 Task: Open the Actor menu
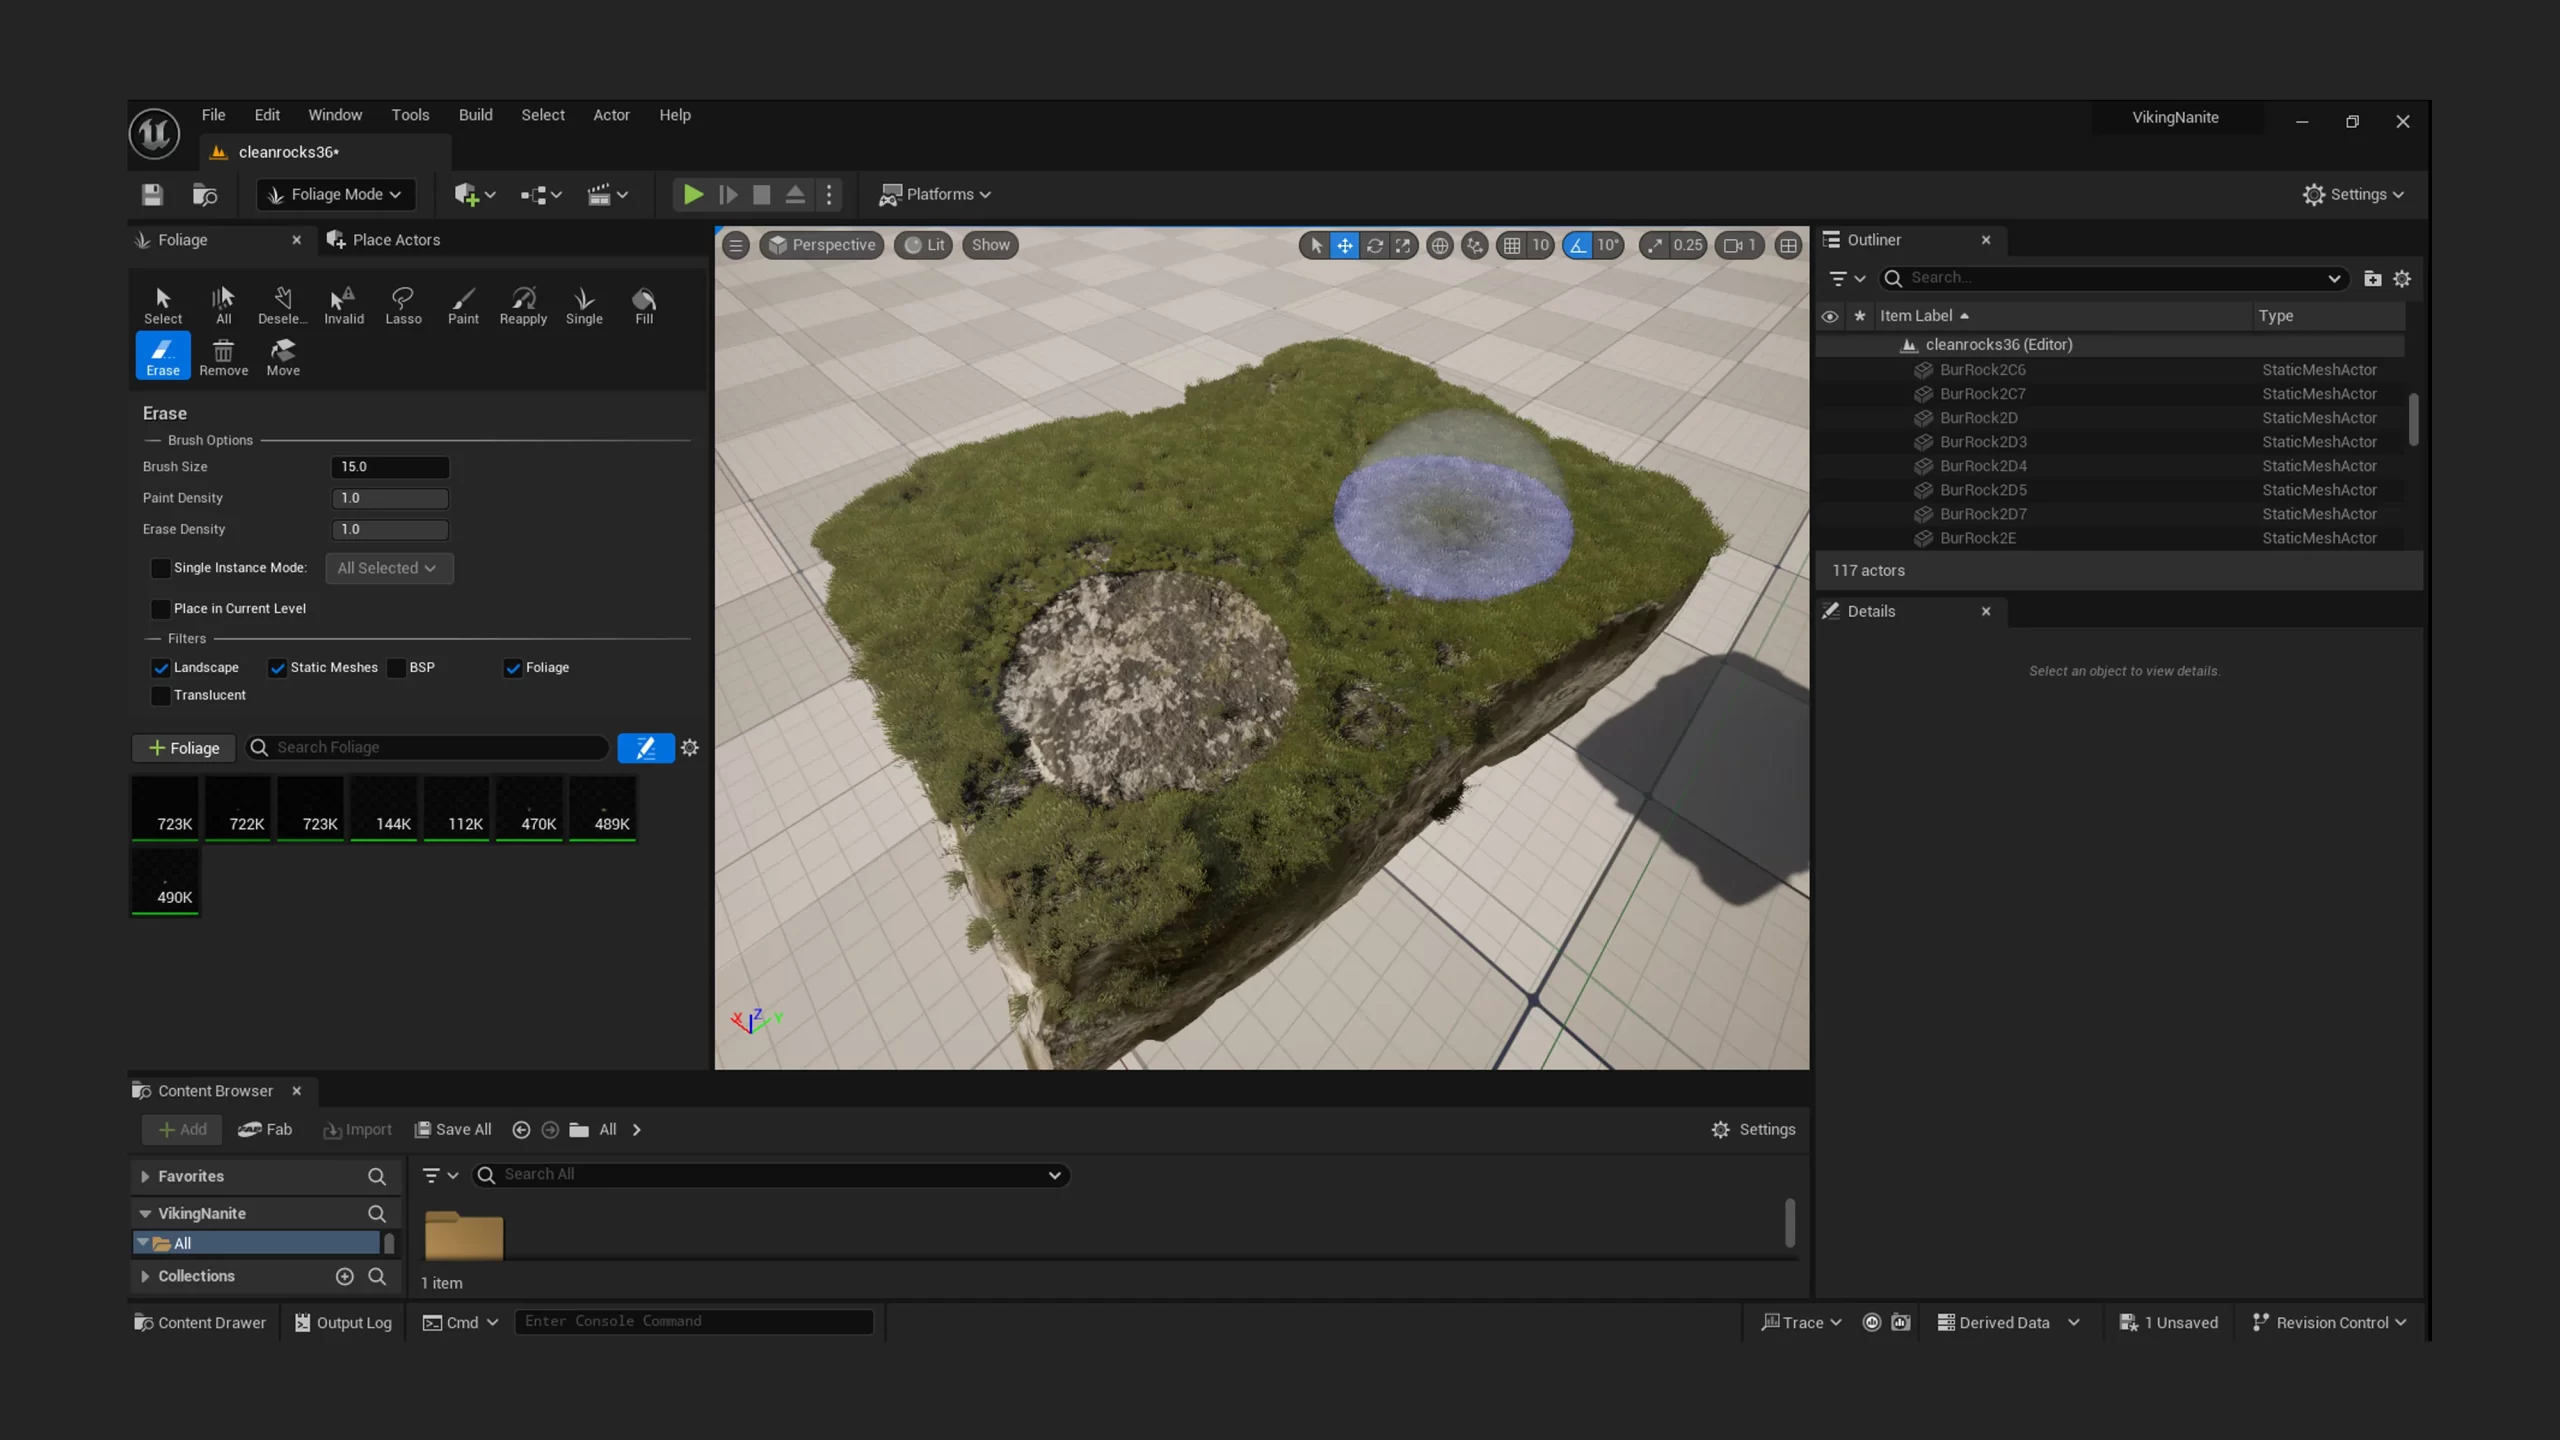[x=611, y=115]
